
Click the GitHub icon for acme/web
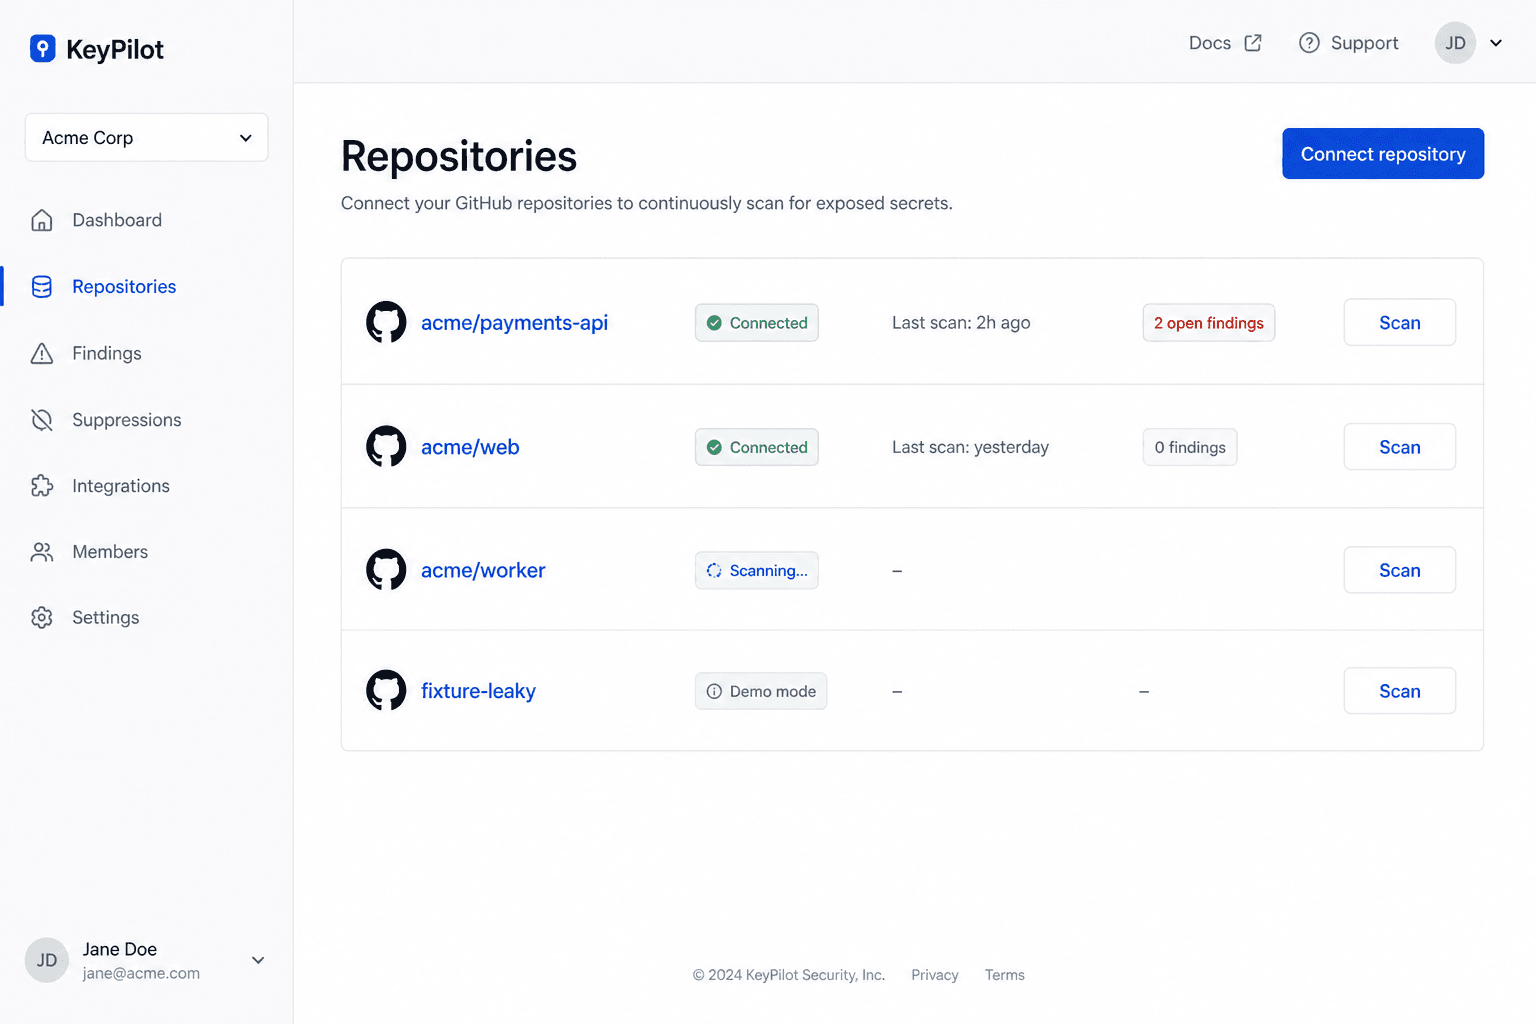pos(386,446)
